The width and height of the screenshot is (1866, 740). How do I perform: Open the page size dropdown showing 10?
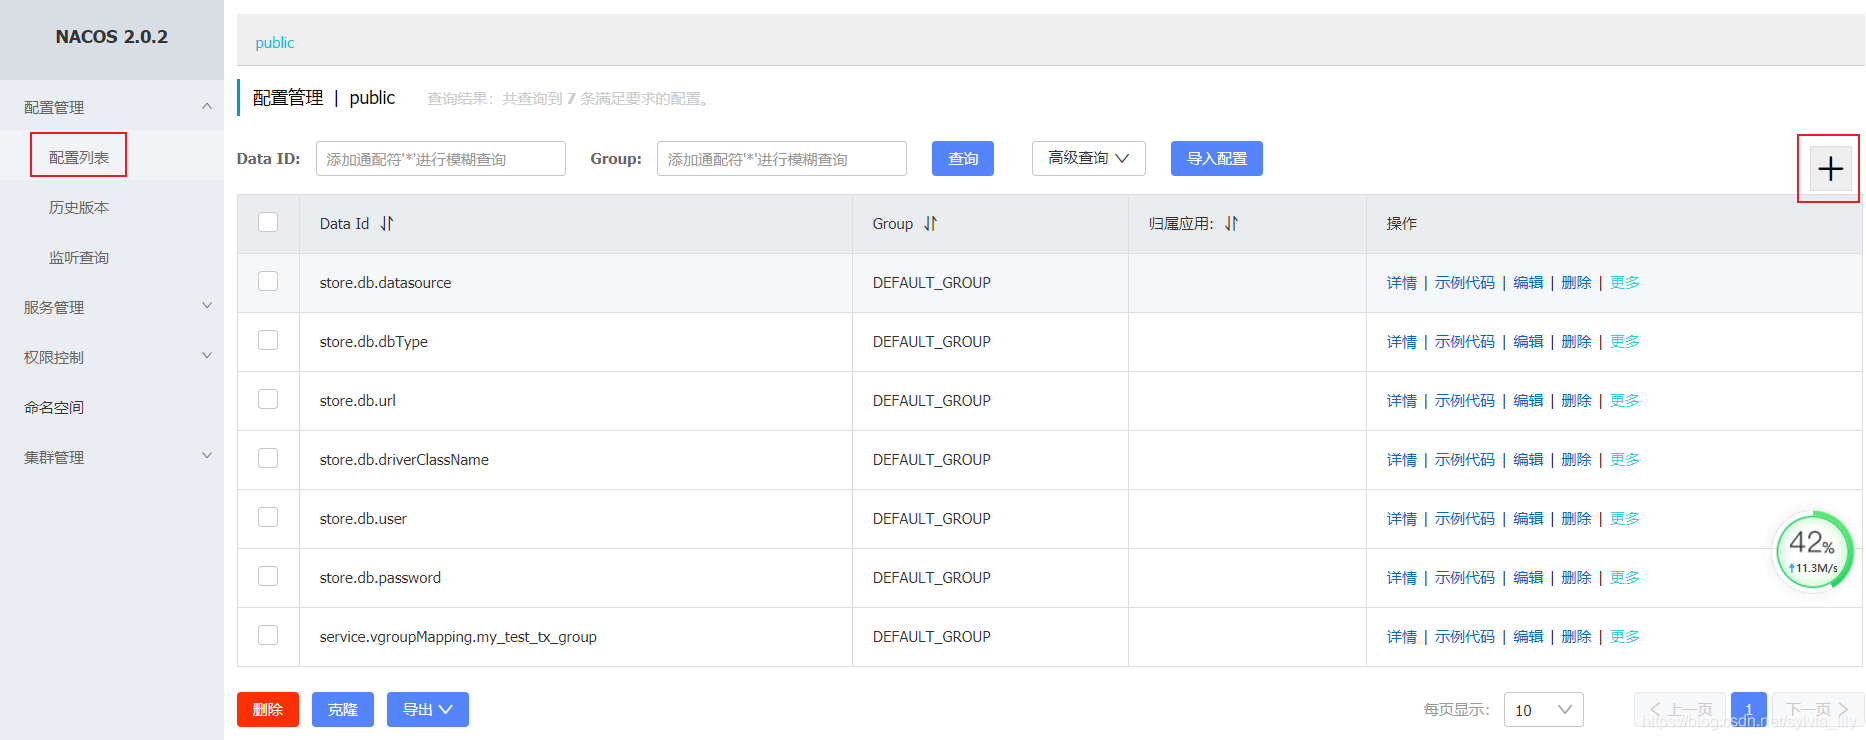tap(1543, 710)
